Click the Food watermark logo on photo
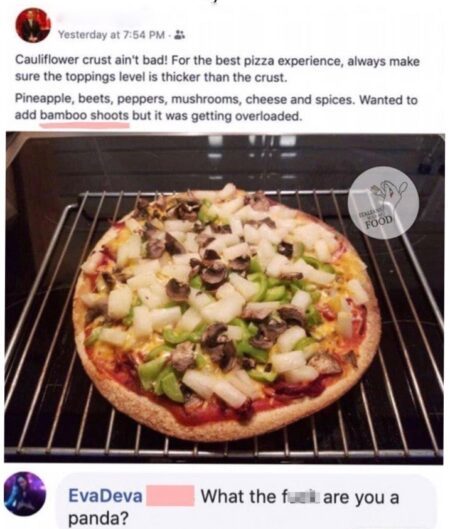 tap(384, 203)
